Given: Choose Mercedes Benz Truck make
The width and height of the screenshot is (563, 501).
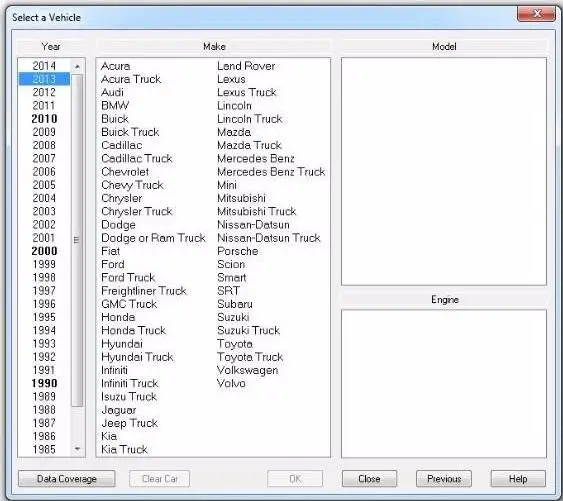Looking at the screenshot, I should [x=271, y=172].
